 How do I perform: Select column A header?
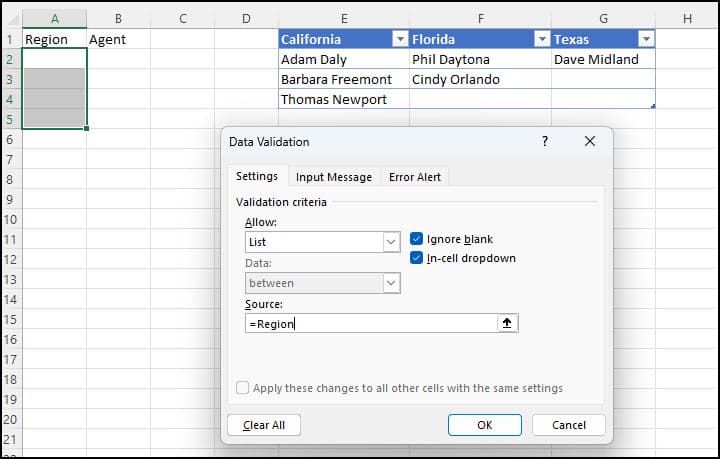point(55,19)
